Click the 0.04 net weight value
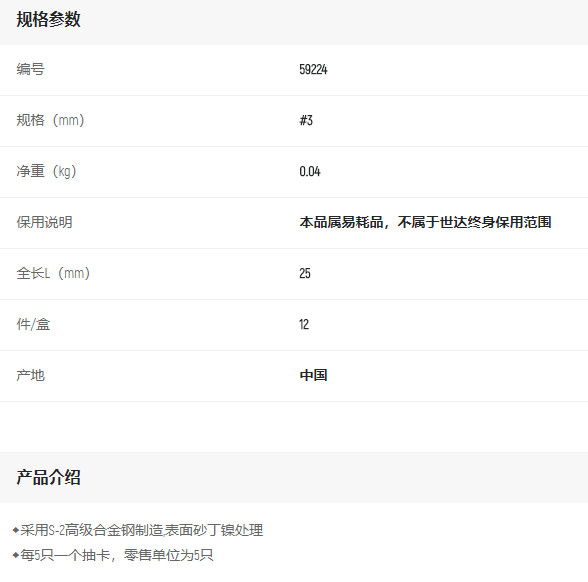Screen dimensions: 588x582 pyautogui.click(x=310, y=171)
